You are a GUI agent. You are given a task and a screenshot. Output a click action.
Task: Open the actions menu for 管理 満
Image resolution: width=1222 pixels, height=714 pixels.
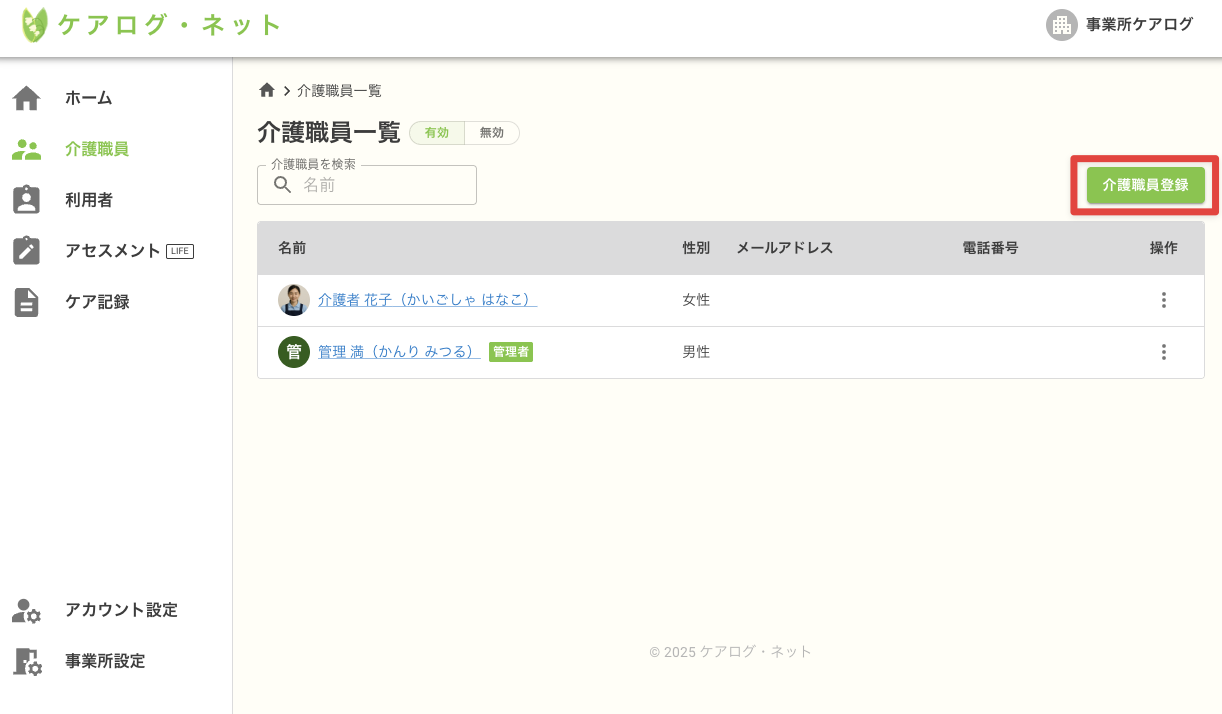point(1163,352)
